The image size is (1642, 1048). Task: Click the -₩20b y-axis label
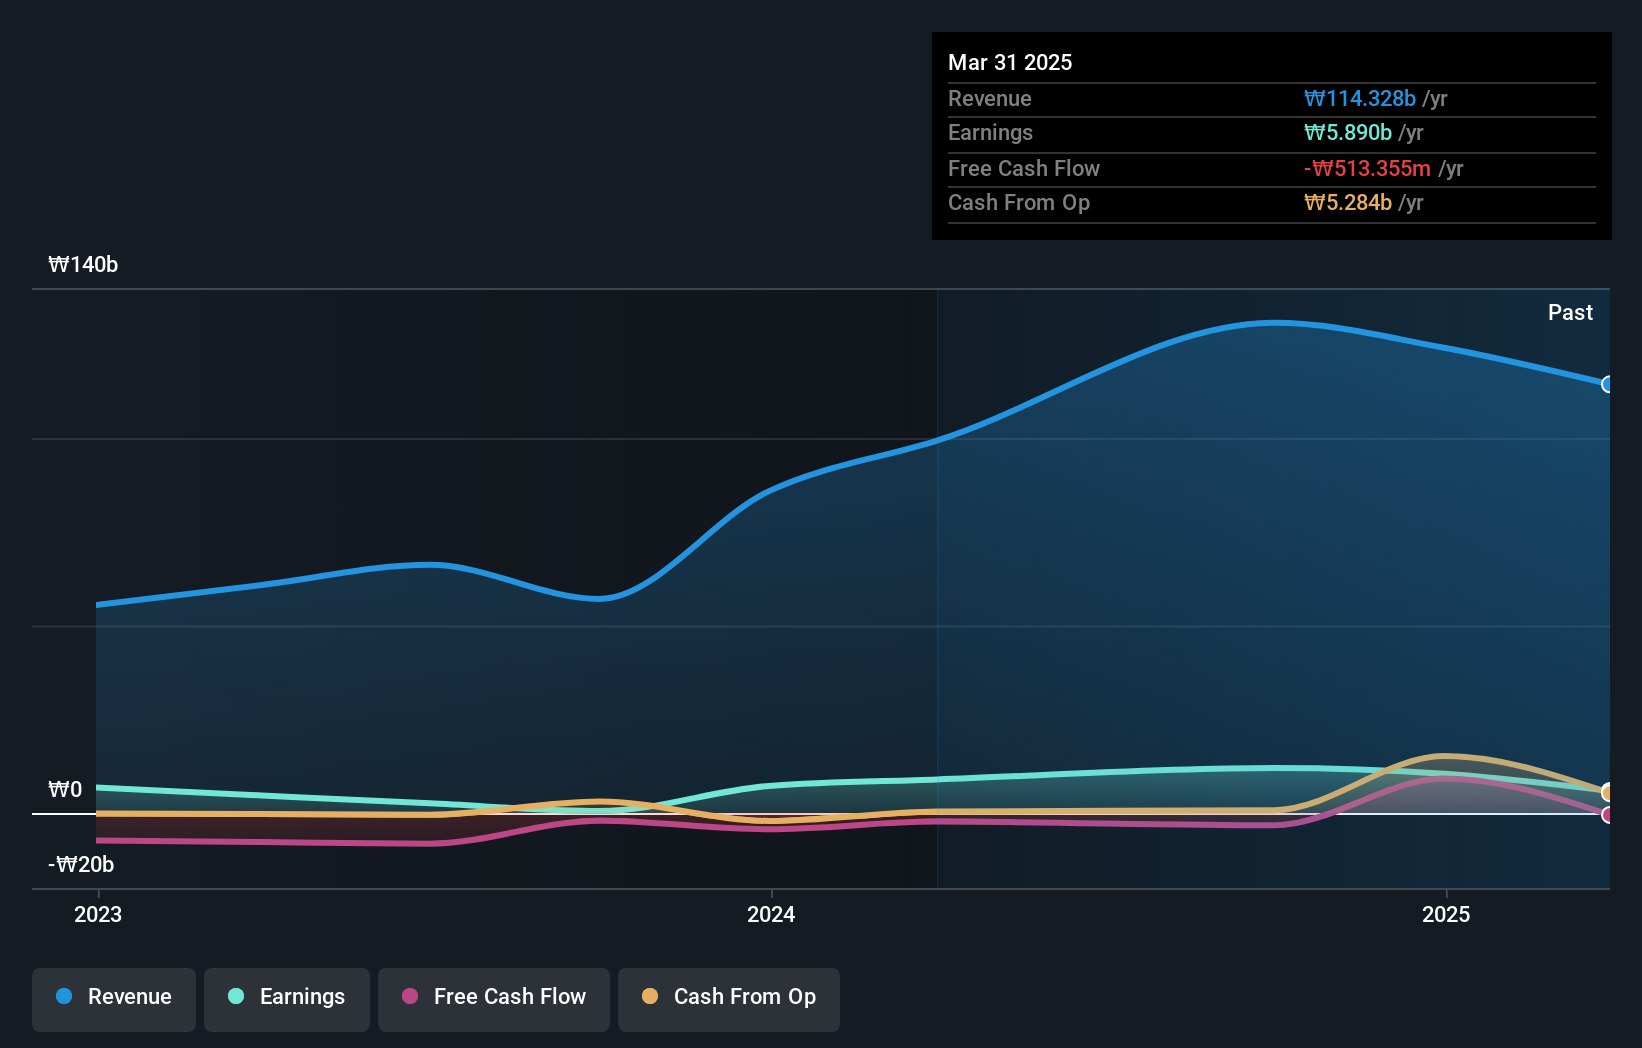tap(81, 864)
